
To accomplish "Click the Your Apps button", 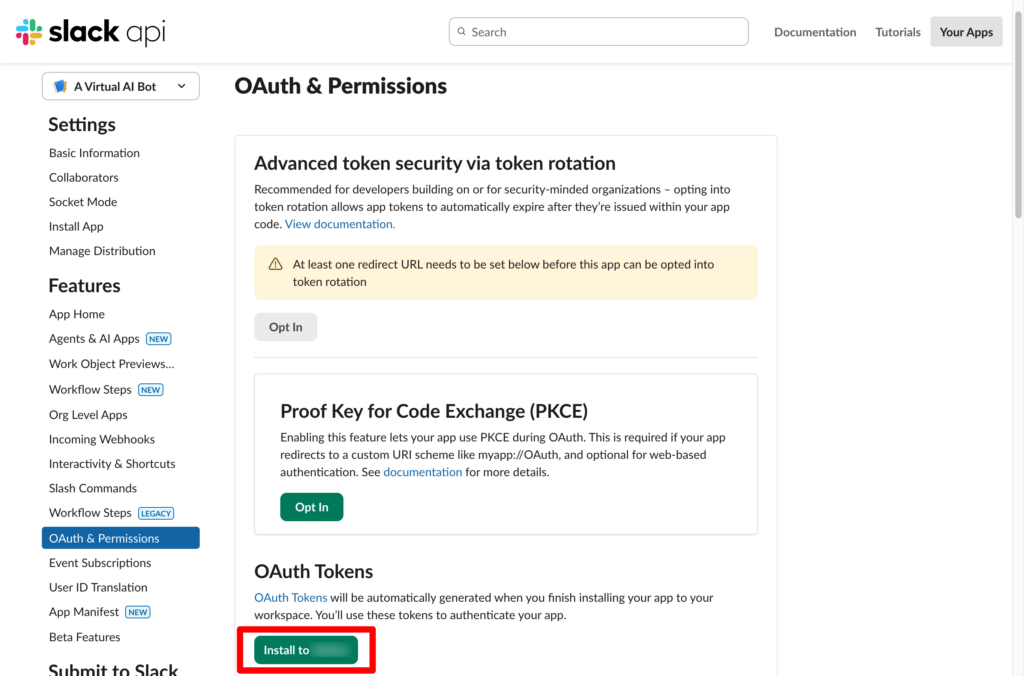I will tap(965, 32).
